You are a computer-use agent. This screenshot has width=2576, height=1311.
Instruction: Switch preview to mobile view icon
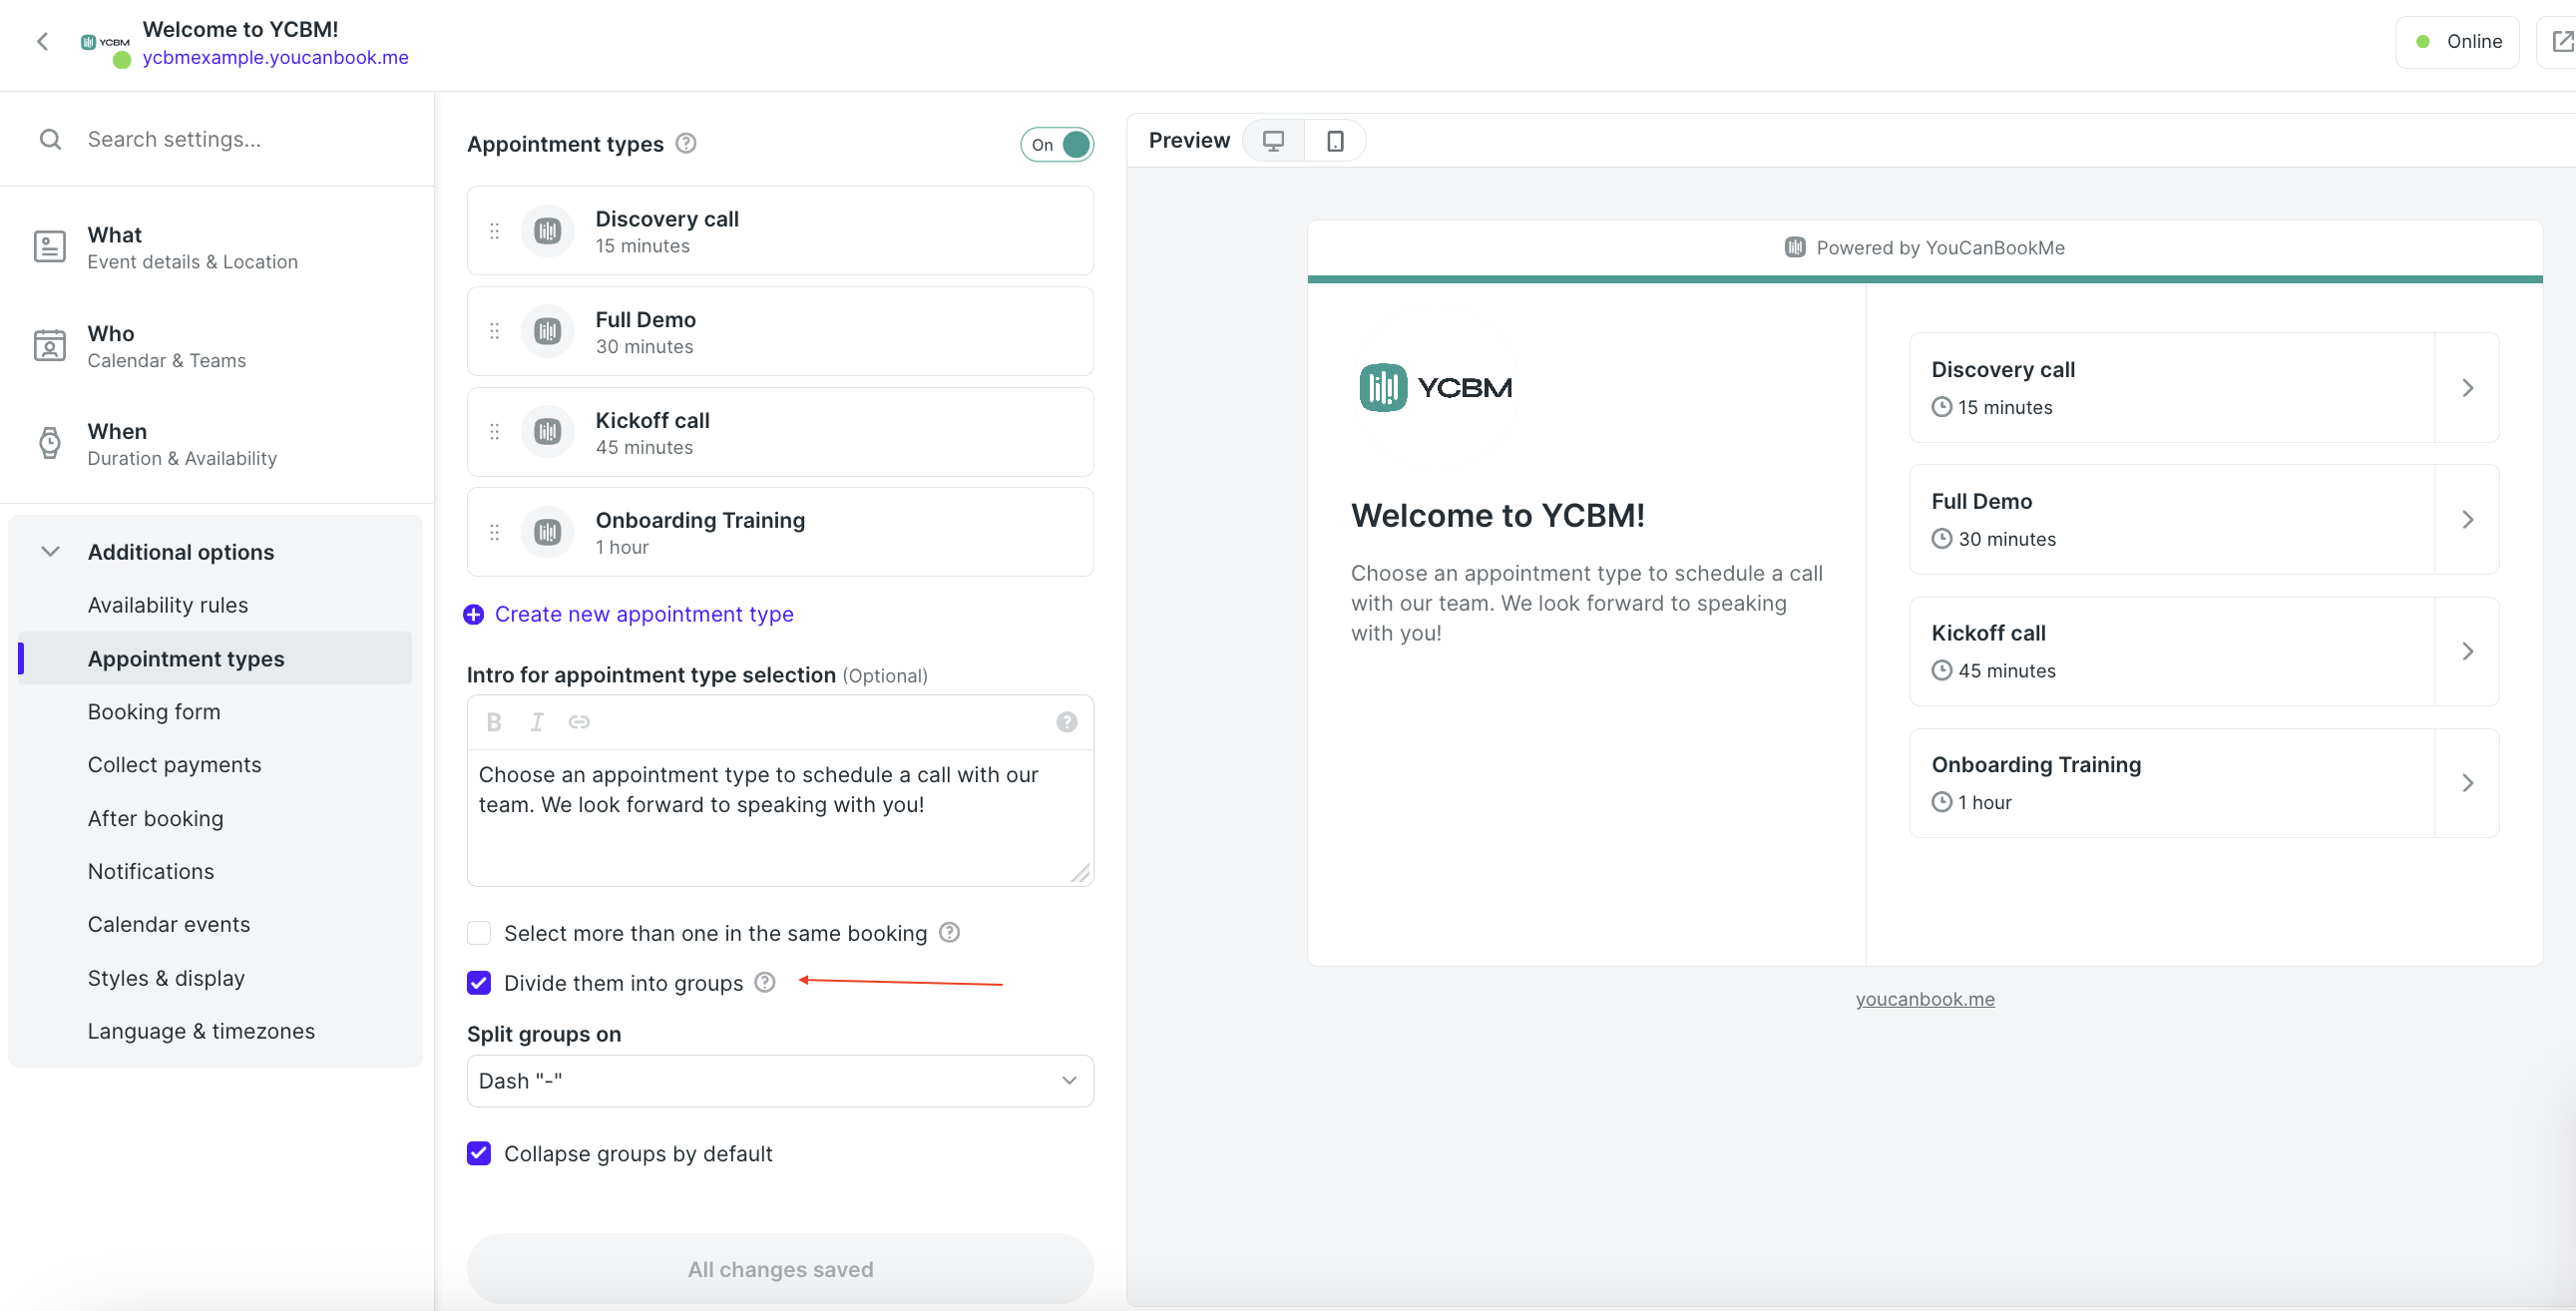click(x=1335, y=141)
